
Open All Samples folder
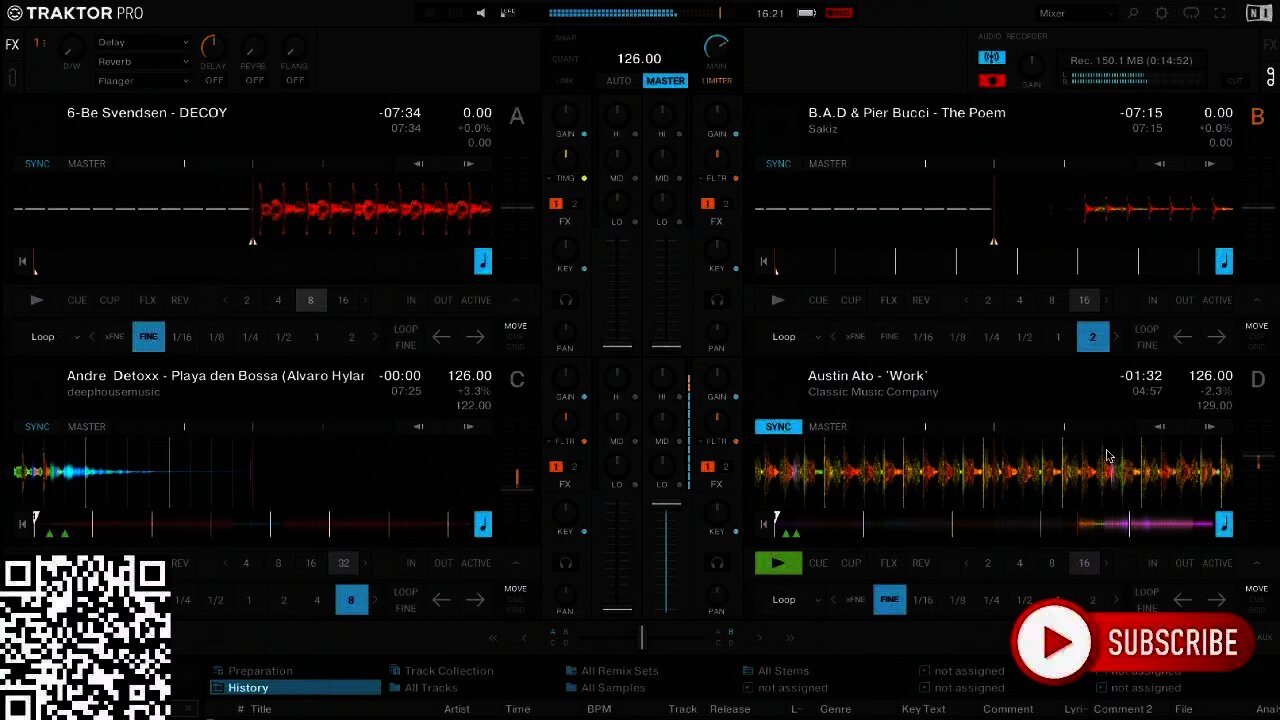[x=613, y=688]
